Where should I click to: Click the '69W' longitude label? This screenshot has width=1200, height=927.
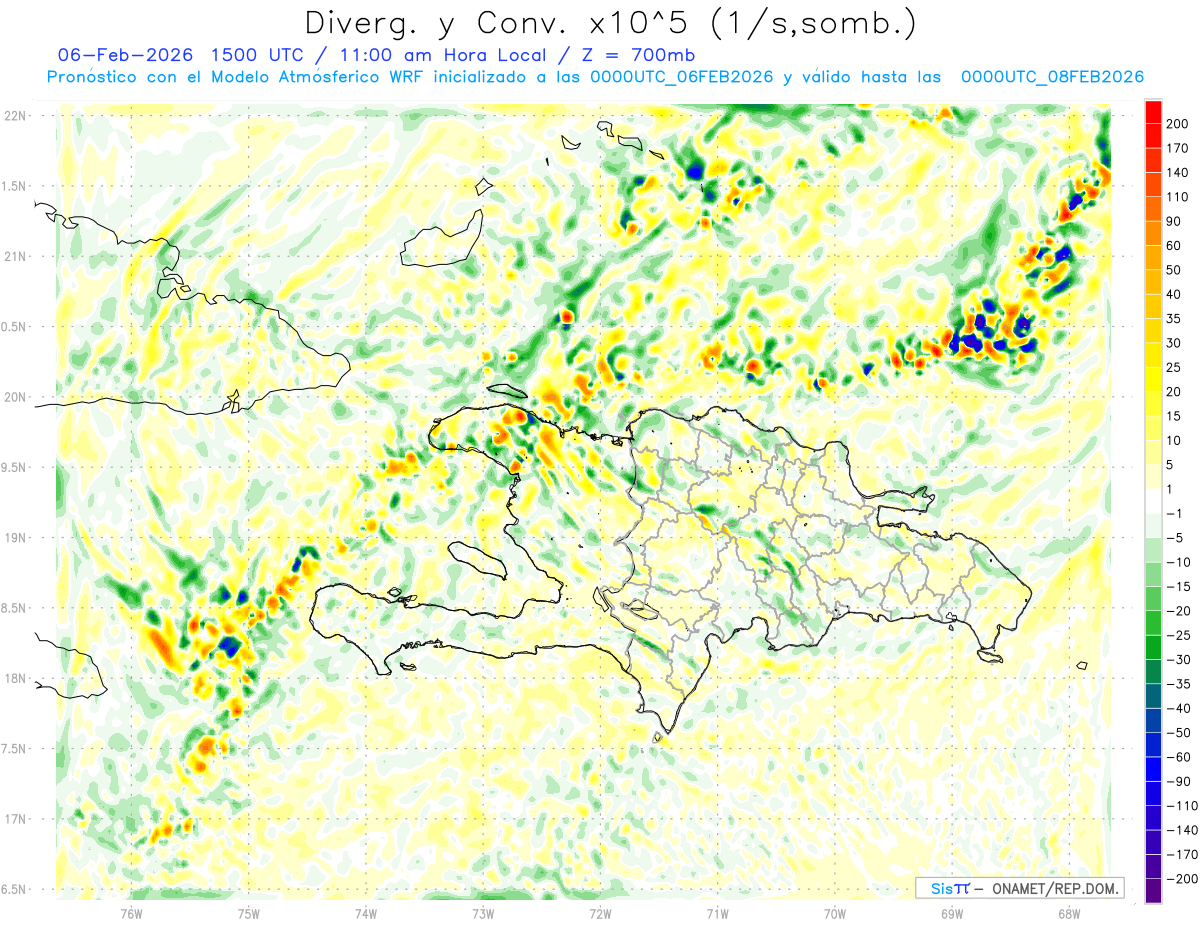(x=952, y=914)
